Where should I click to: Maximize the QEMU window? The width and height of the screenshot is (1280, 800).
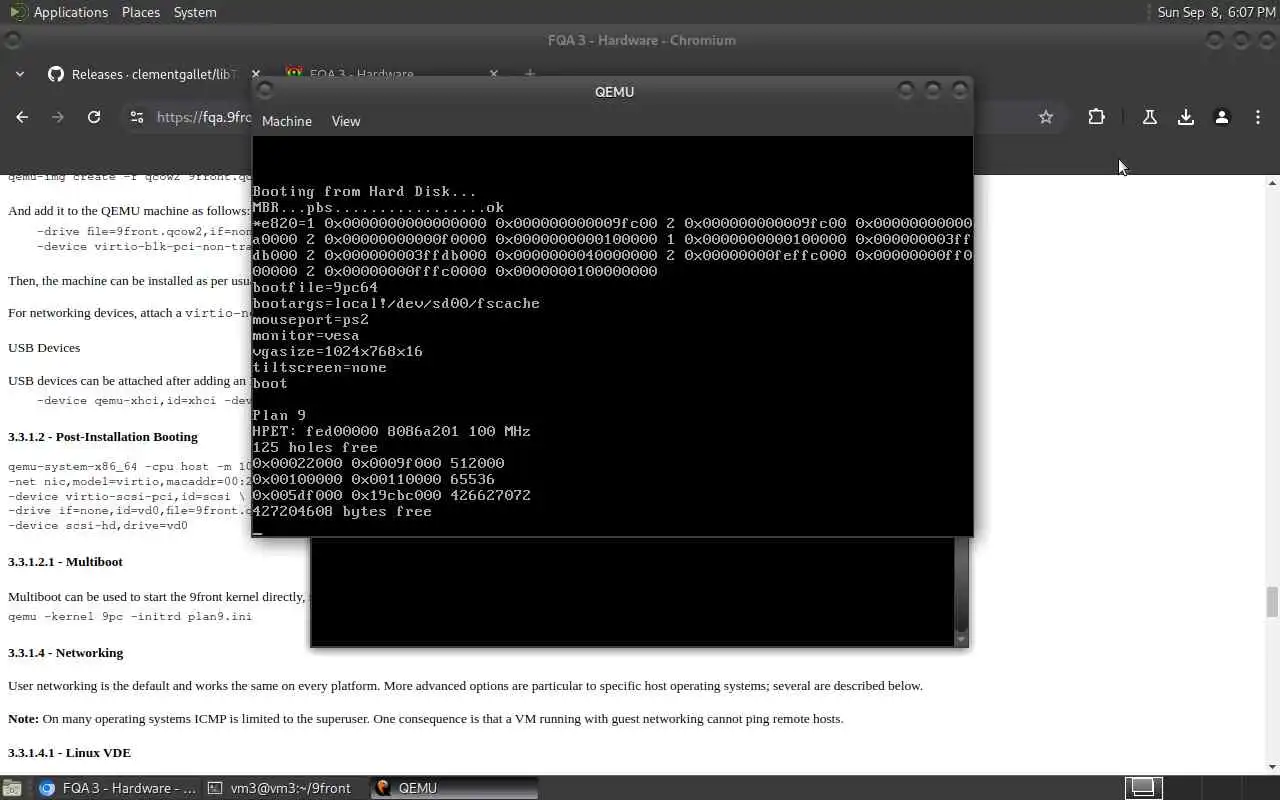[933, 91]
